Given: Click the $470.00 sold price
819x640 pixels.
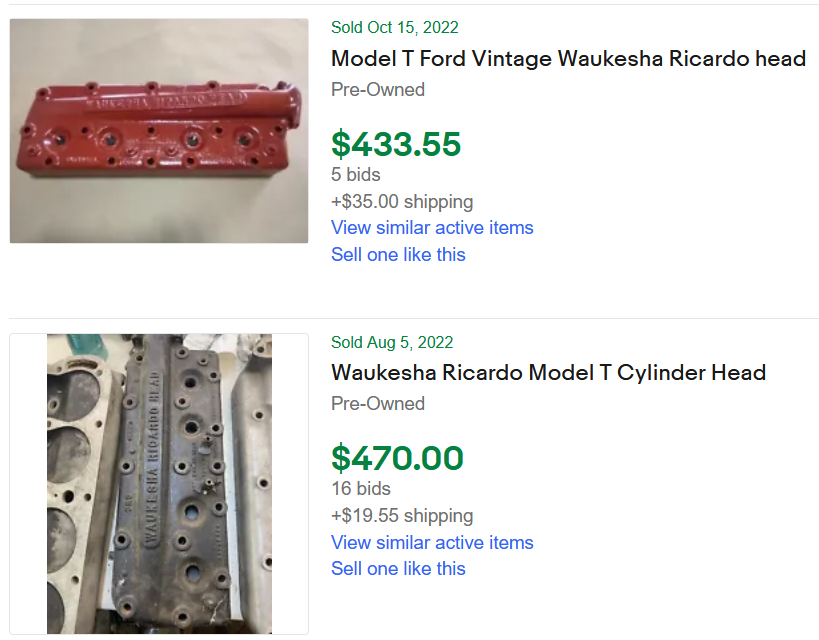Looking at the screenshot, I should tap(397, 459).
